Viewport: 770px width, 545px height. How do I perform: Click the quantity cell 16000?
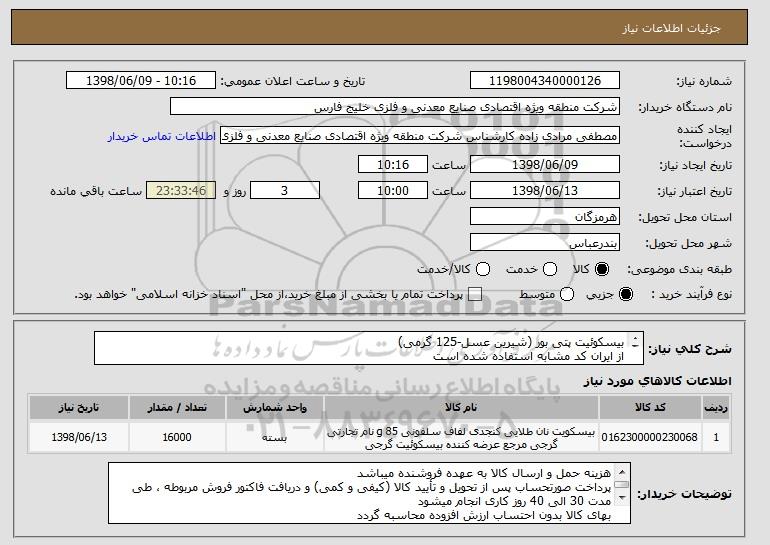(x=177, y=437)
